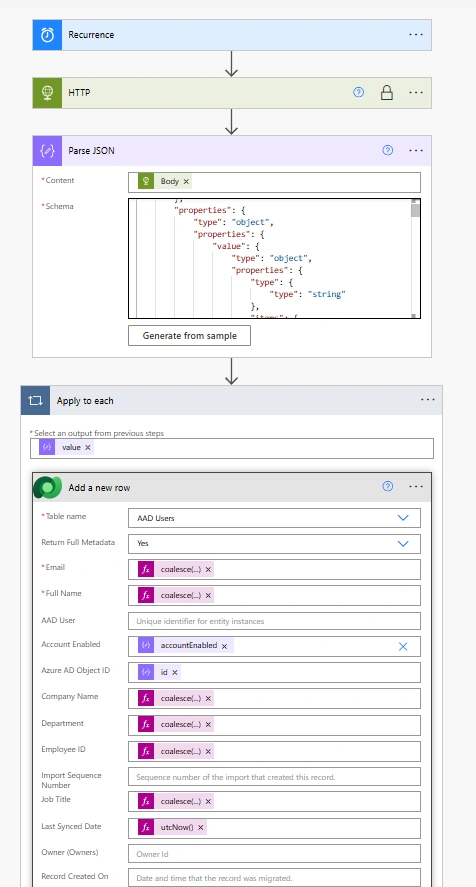Open help for Parse JSON step
Image resolution: width=476 pixels, height=887 pixels.
coord(388,150)
